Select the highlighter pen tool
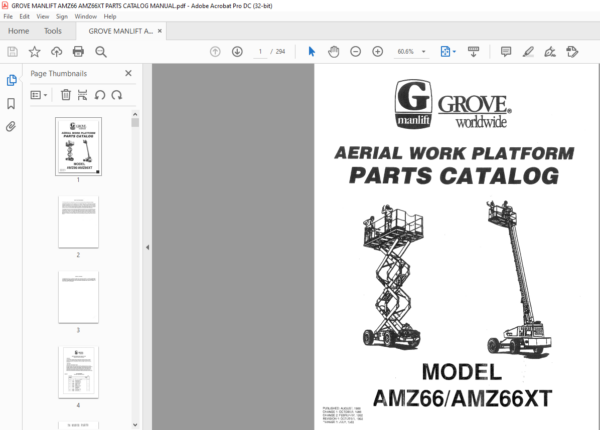Screen dimensions: 600x430 528,52
